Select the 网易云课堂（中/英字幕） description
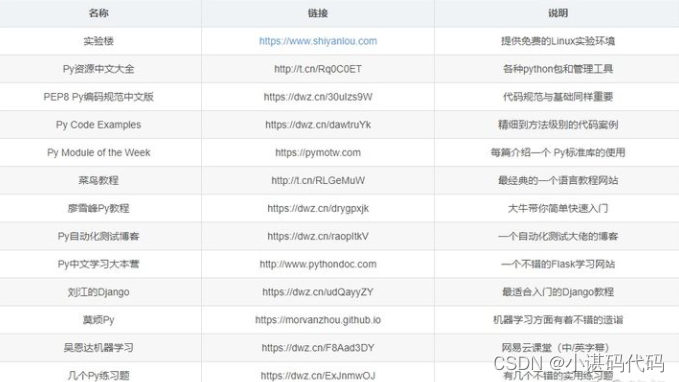This screenshot has height=382, width=679. point(556,347)
